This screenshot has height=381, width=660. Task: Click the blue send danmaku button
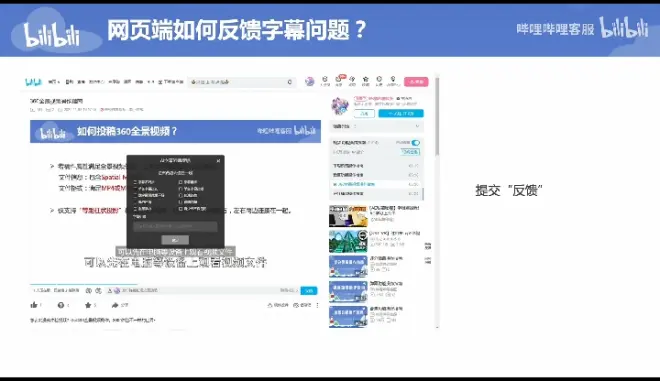(309, 290)
